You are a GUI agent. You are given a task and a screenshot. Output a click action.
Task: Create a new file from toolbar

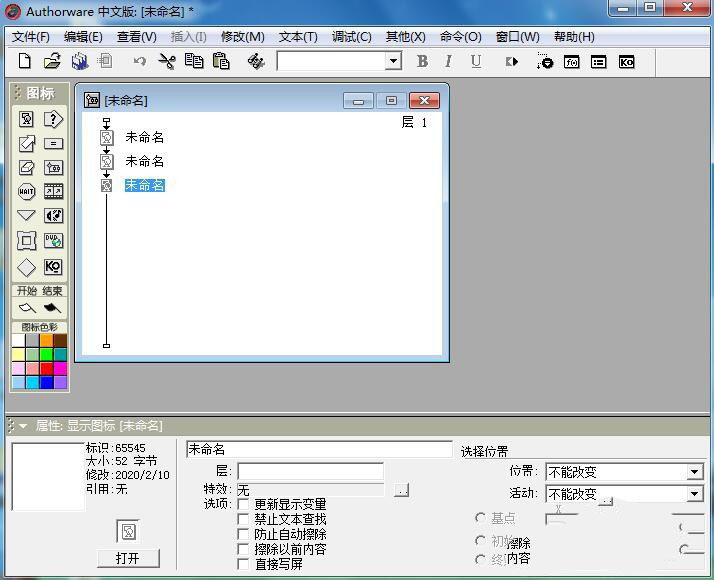coord(25,61)
